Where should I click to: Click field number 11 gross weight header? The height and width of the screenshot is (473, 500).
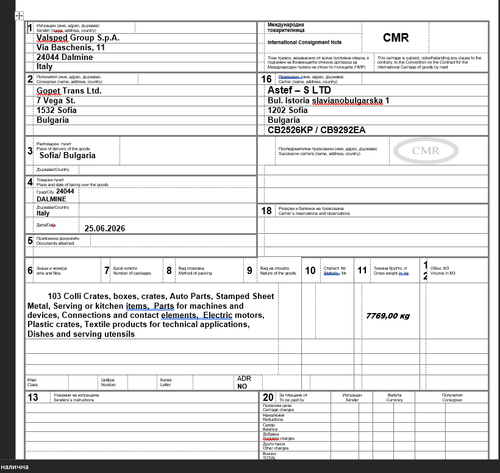(362, 270)
